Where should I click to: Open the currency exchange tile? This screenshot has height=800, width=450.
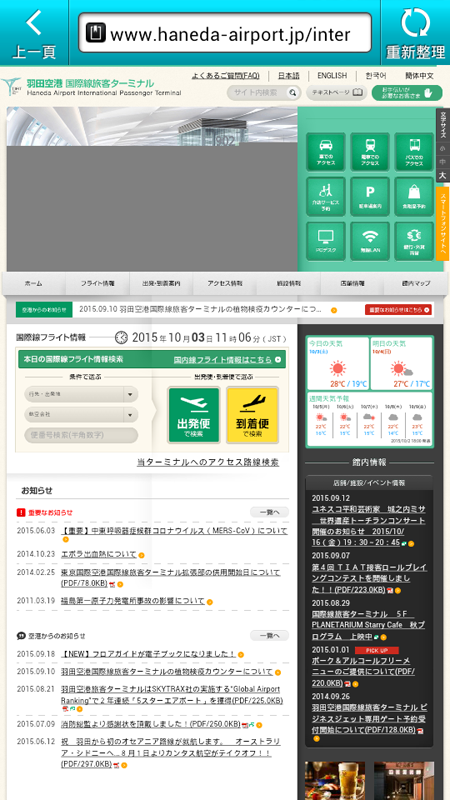tap(414, 241)
